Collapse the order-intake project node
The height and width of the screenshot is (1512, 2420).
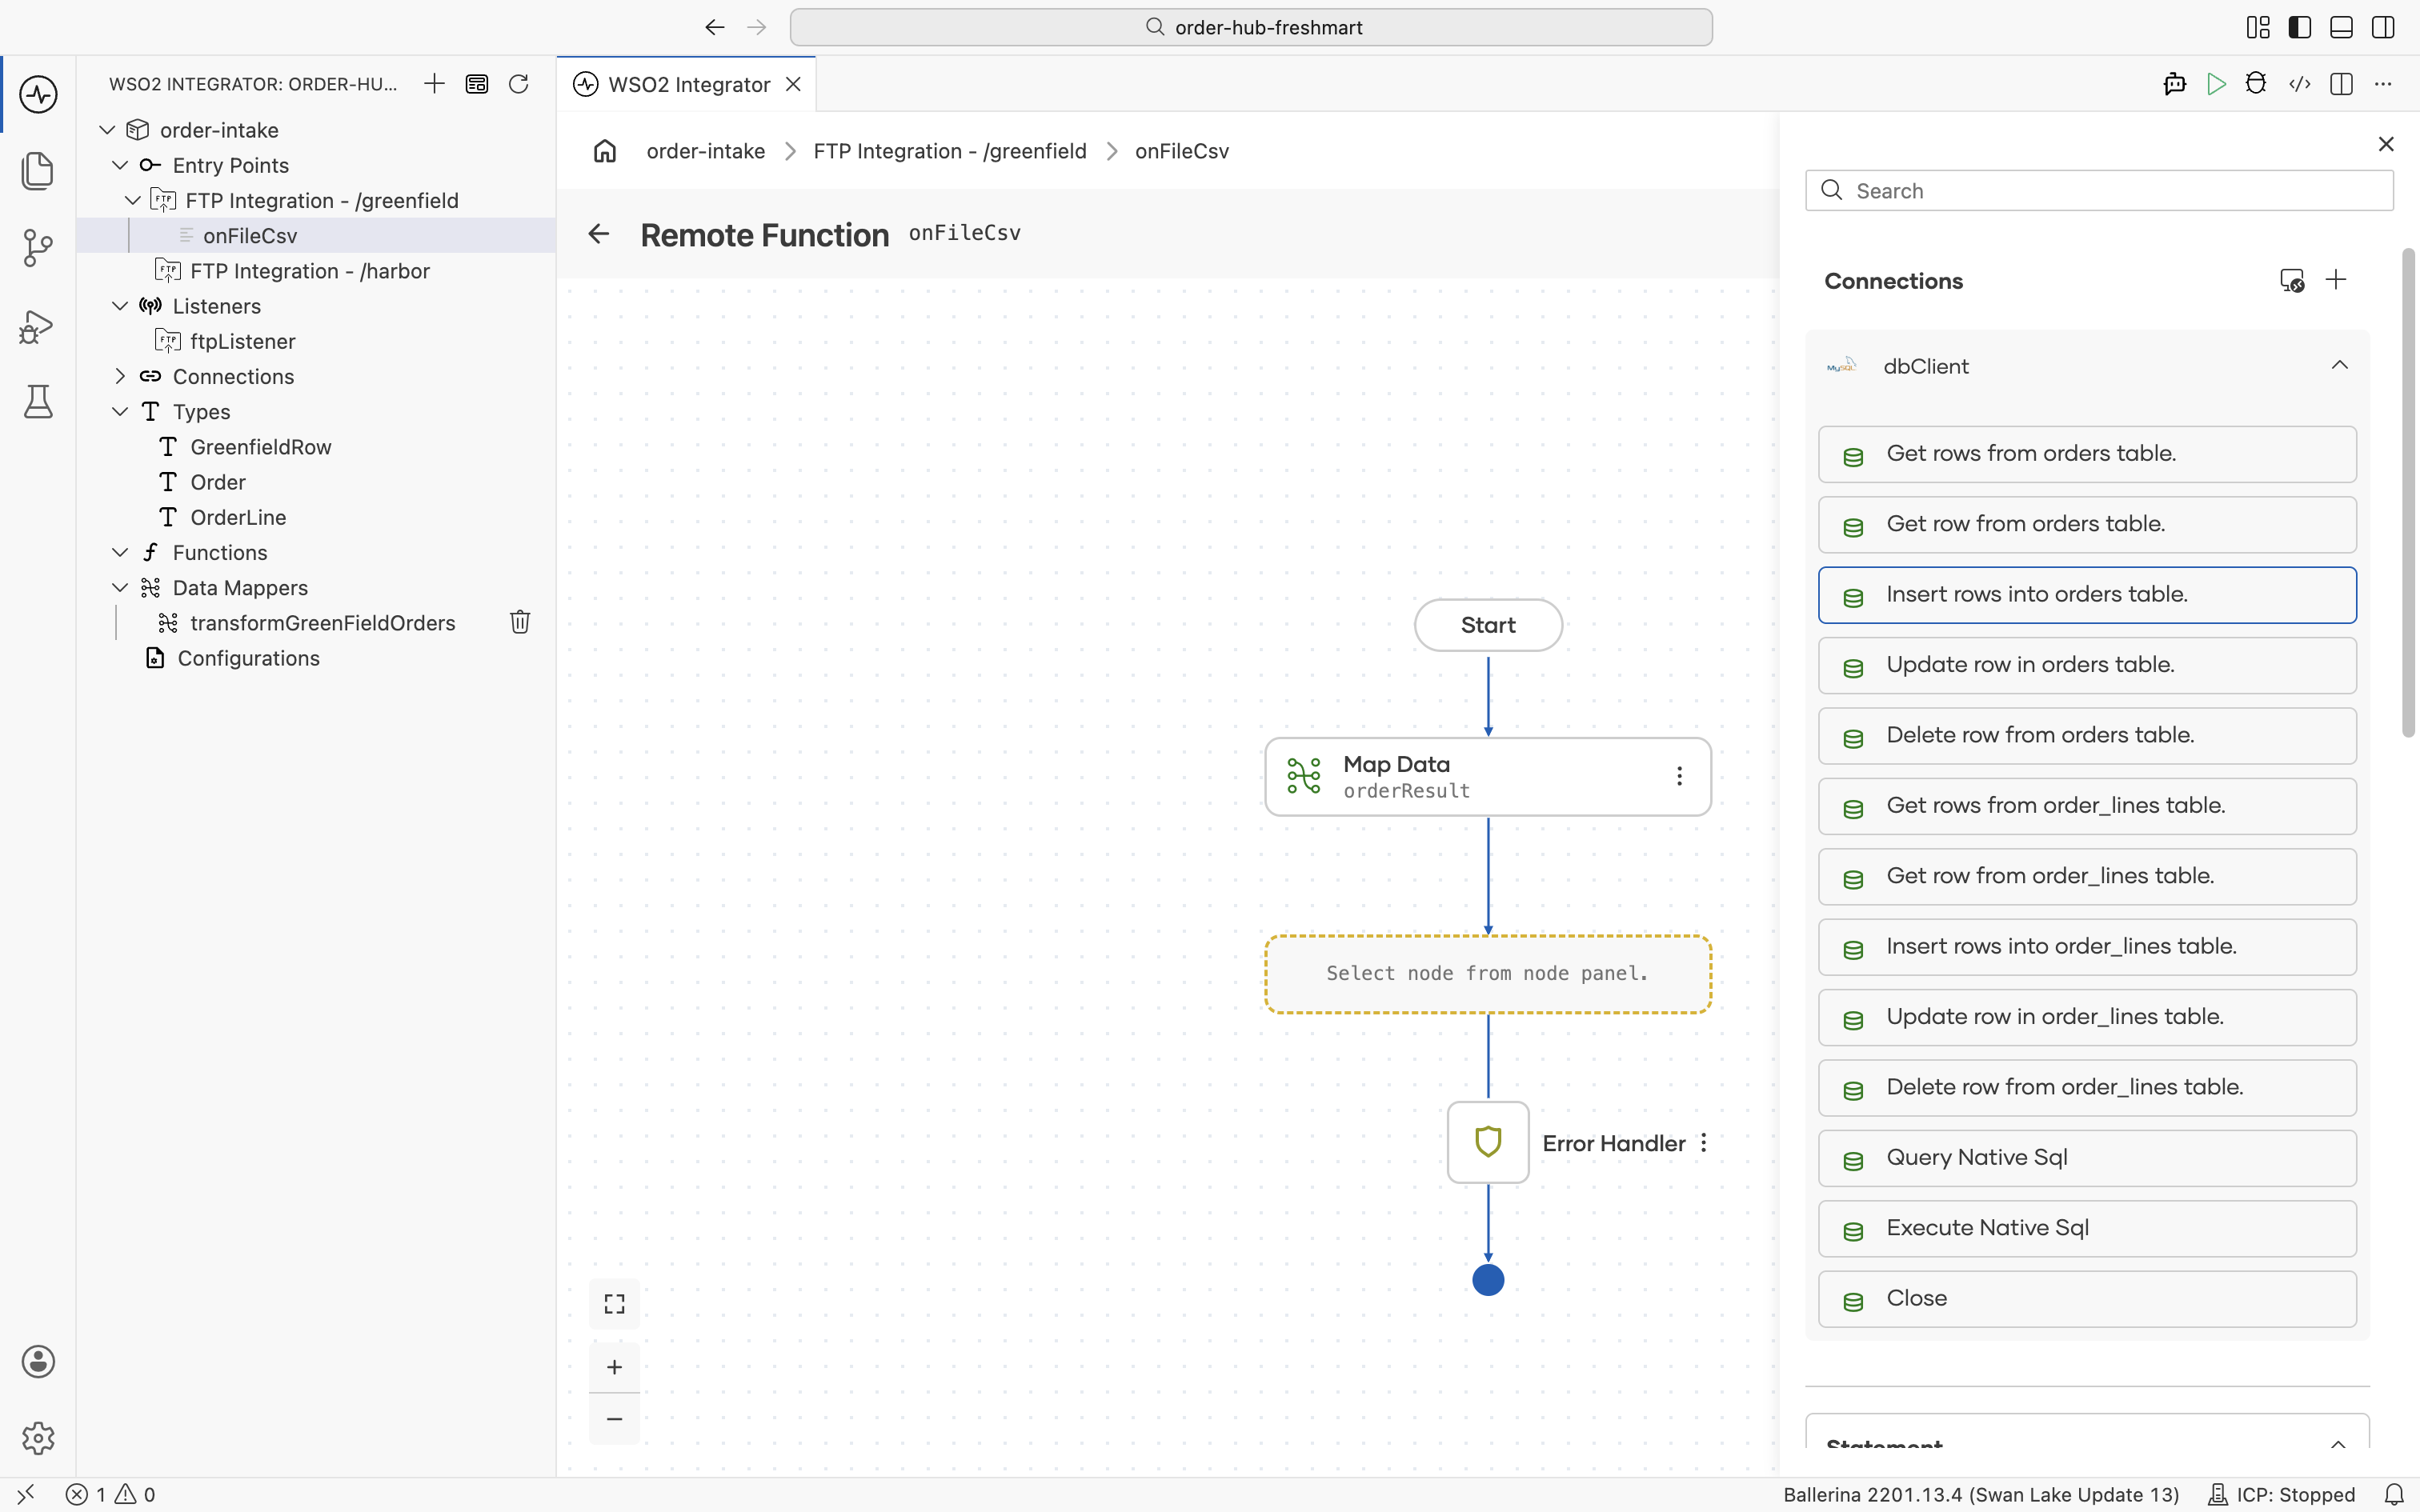pos(107,130)
